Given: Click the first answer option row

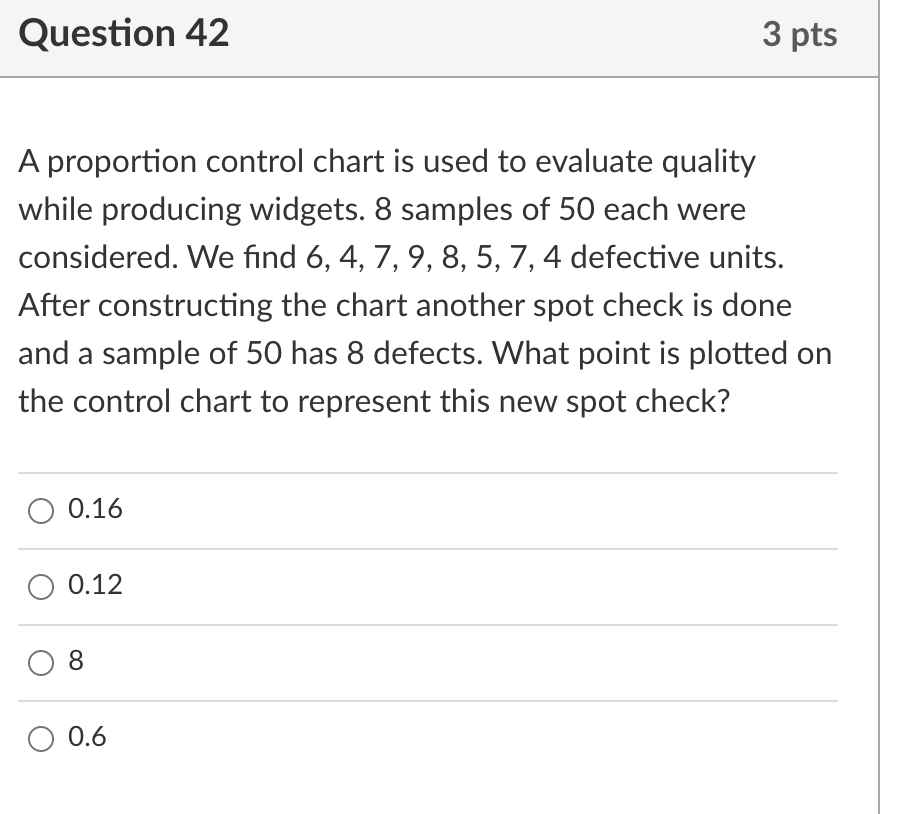Looking at the screenshot, I should pyautogui.click(x=428, y=510).
